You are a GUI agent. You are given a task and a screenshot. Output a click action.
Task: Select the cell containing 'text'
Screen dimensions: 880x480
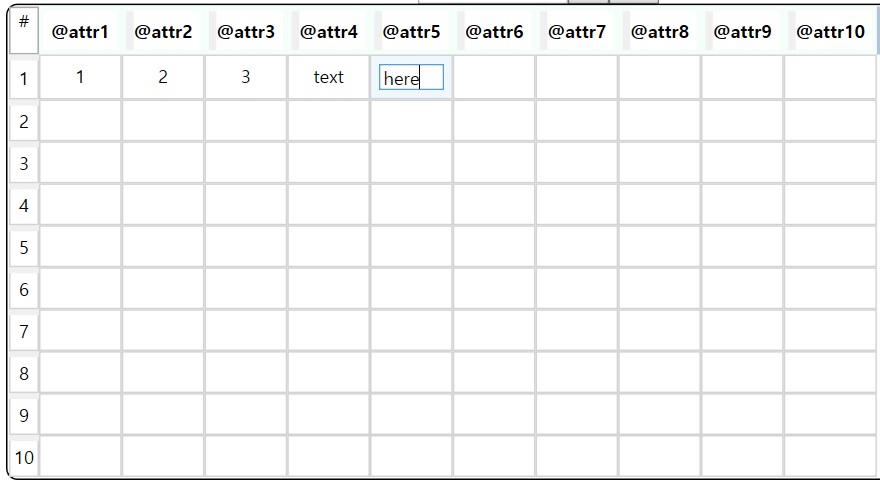tap(328, 77)
